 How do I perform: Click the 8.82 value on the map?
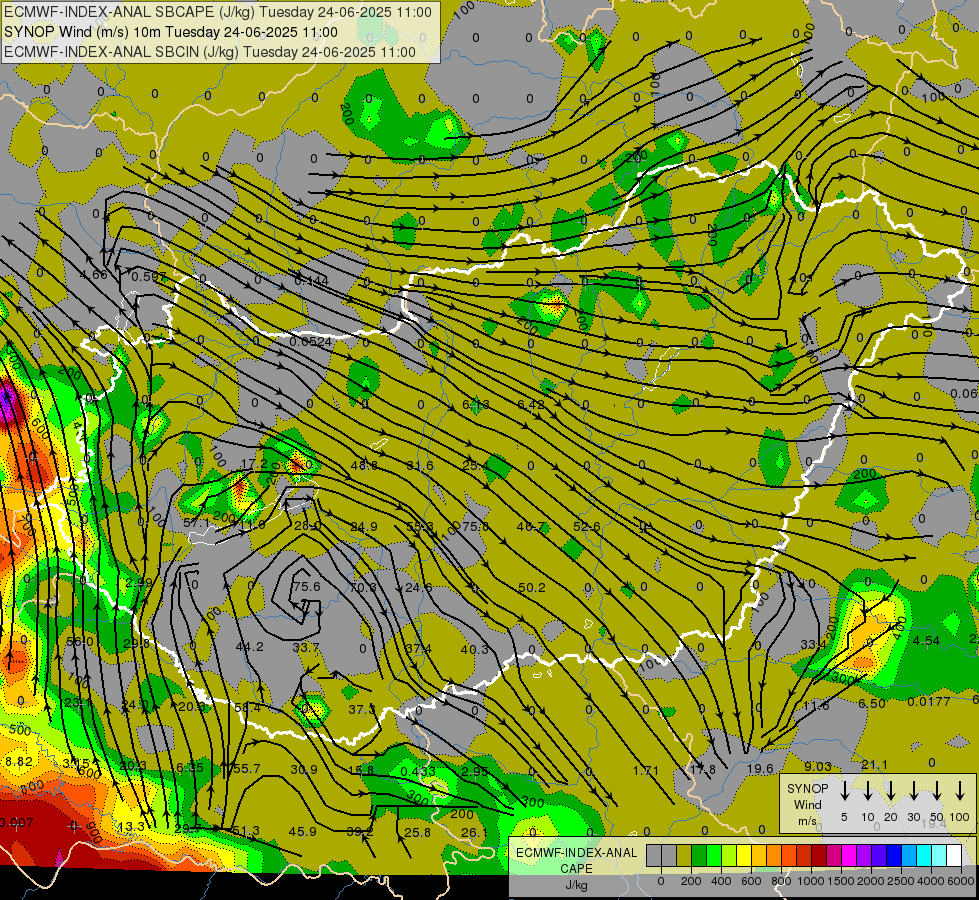pyautogui.click(x=19, y=761)
